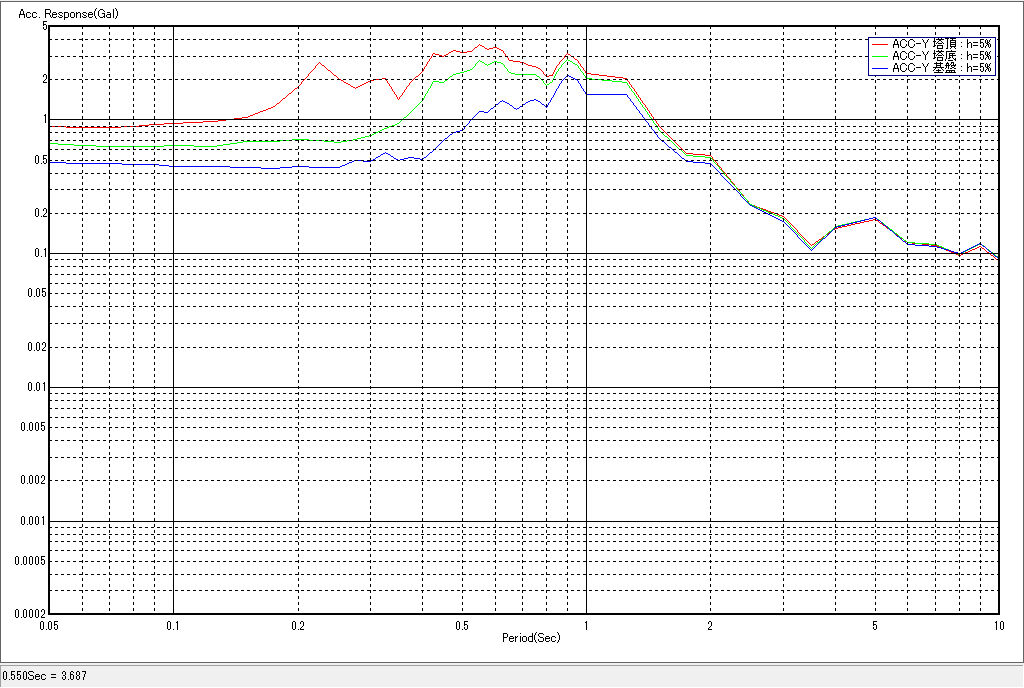The width and height of the screenshot is (1024, 688).
Task: Click the x-axis tick label 2
Action: pyautogui.click(x=710, y=625)
